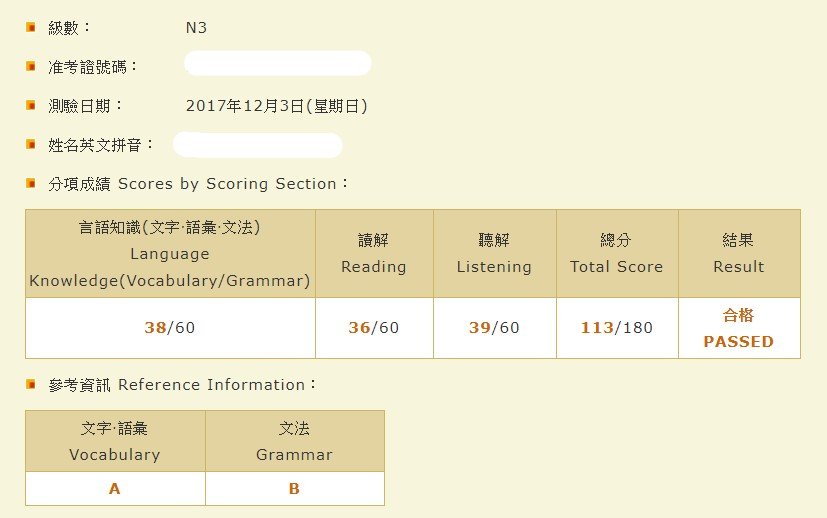
Task: Click the bullet next to 參考資訊 Reference Information
Action: (x=31, y=384)
